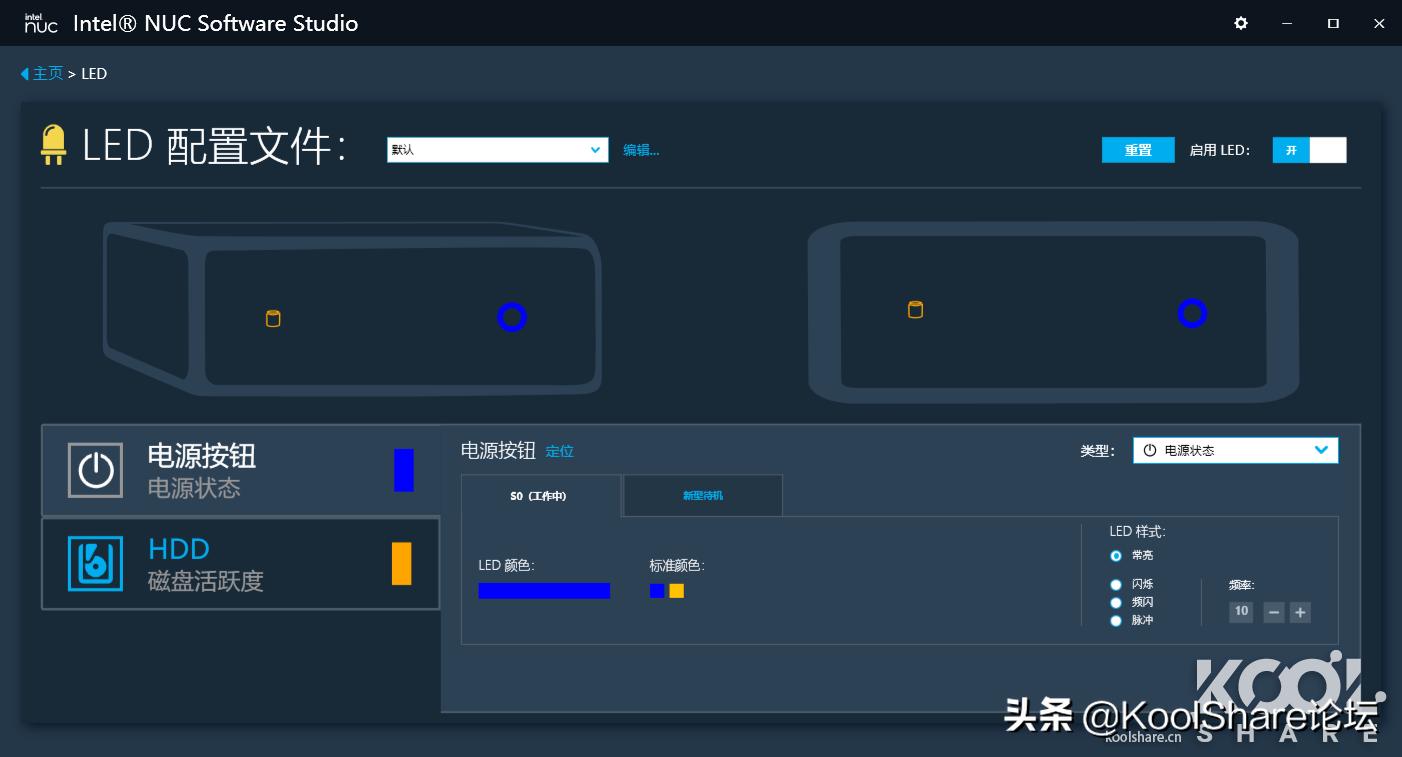Click the 编辑... link beside the profile selector

tap(641, 149)
